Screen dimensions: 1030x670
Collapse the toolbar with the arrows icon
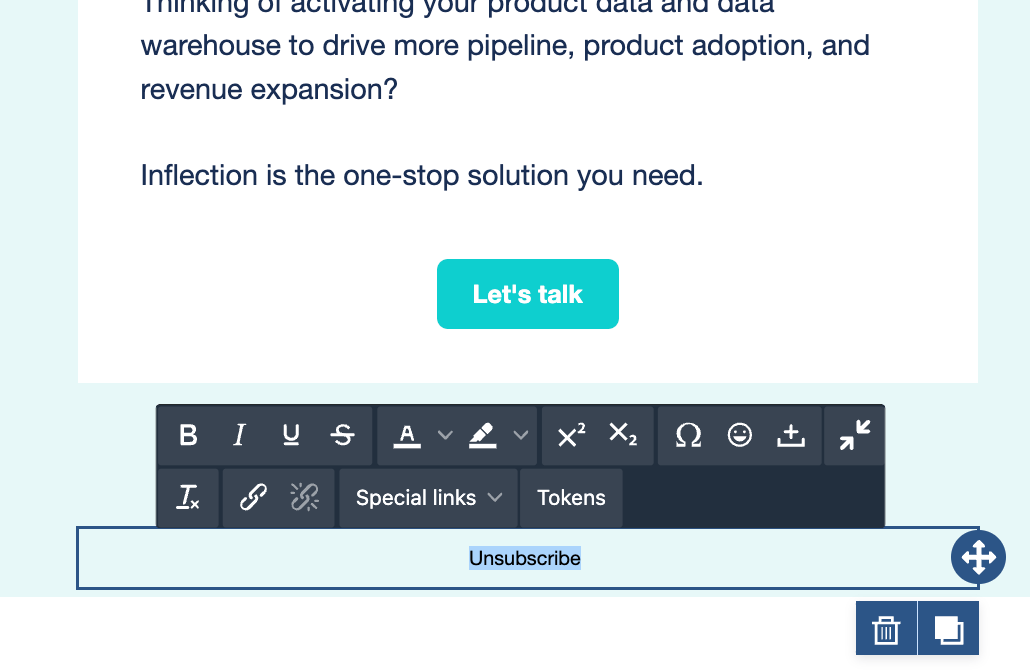855,435
